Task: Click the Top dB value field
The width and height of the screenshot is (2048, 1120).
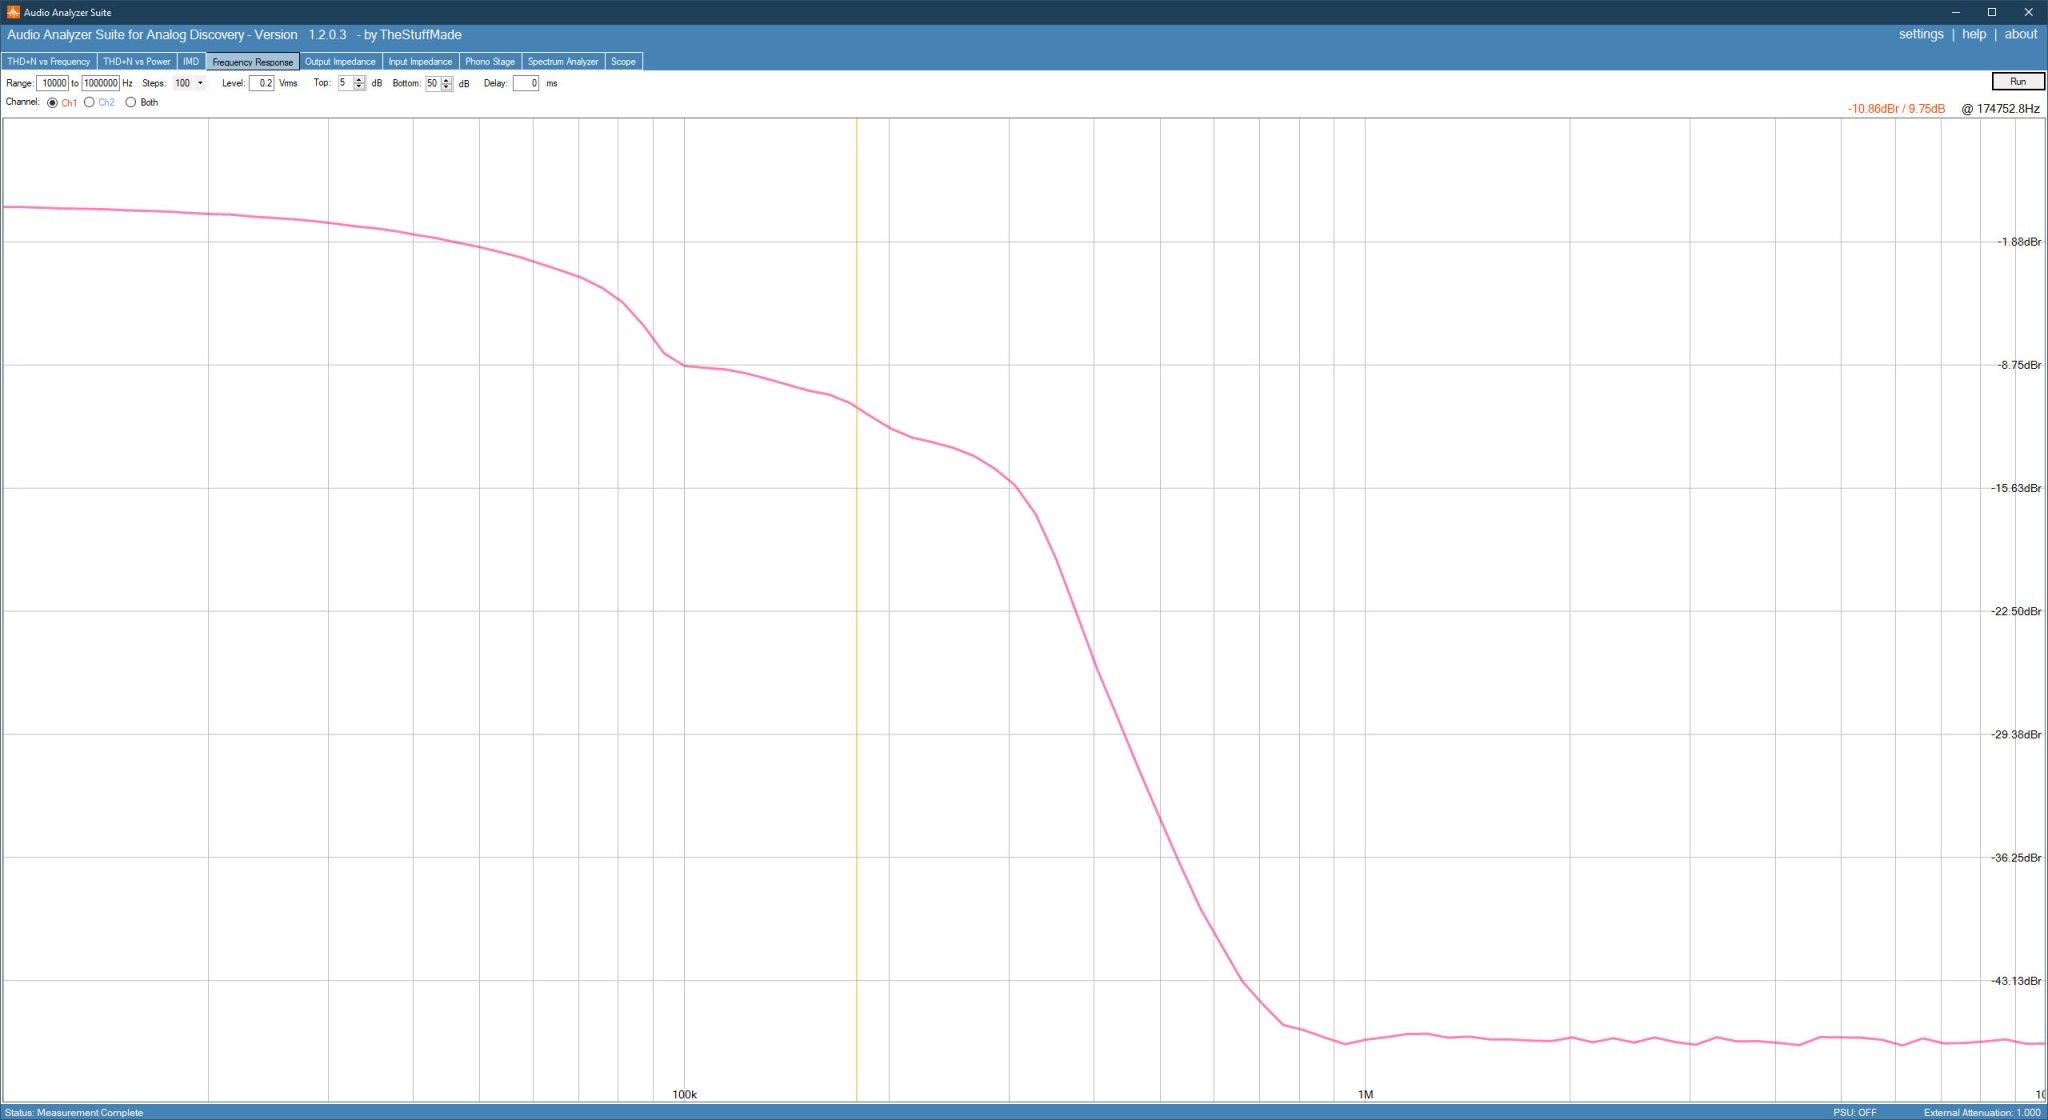Action: [x=345, y=83]
